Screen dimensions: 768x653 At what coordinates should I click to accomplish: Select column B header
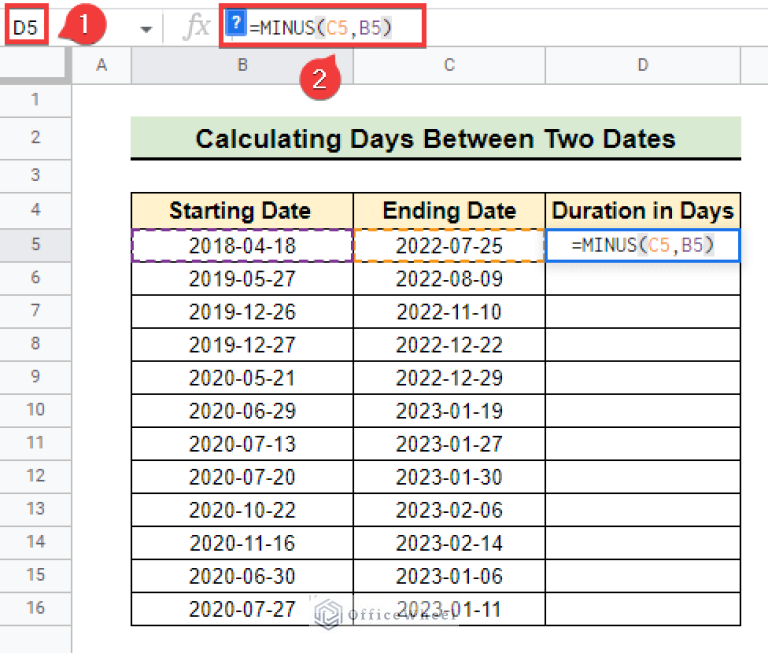[242, 65]
